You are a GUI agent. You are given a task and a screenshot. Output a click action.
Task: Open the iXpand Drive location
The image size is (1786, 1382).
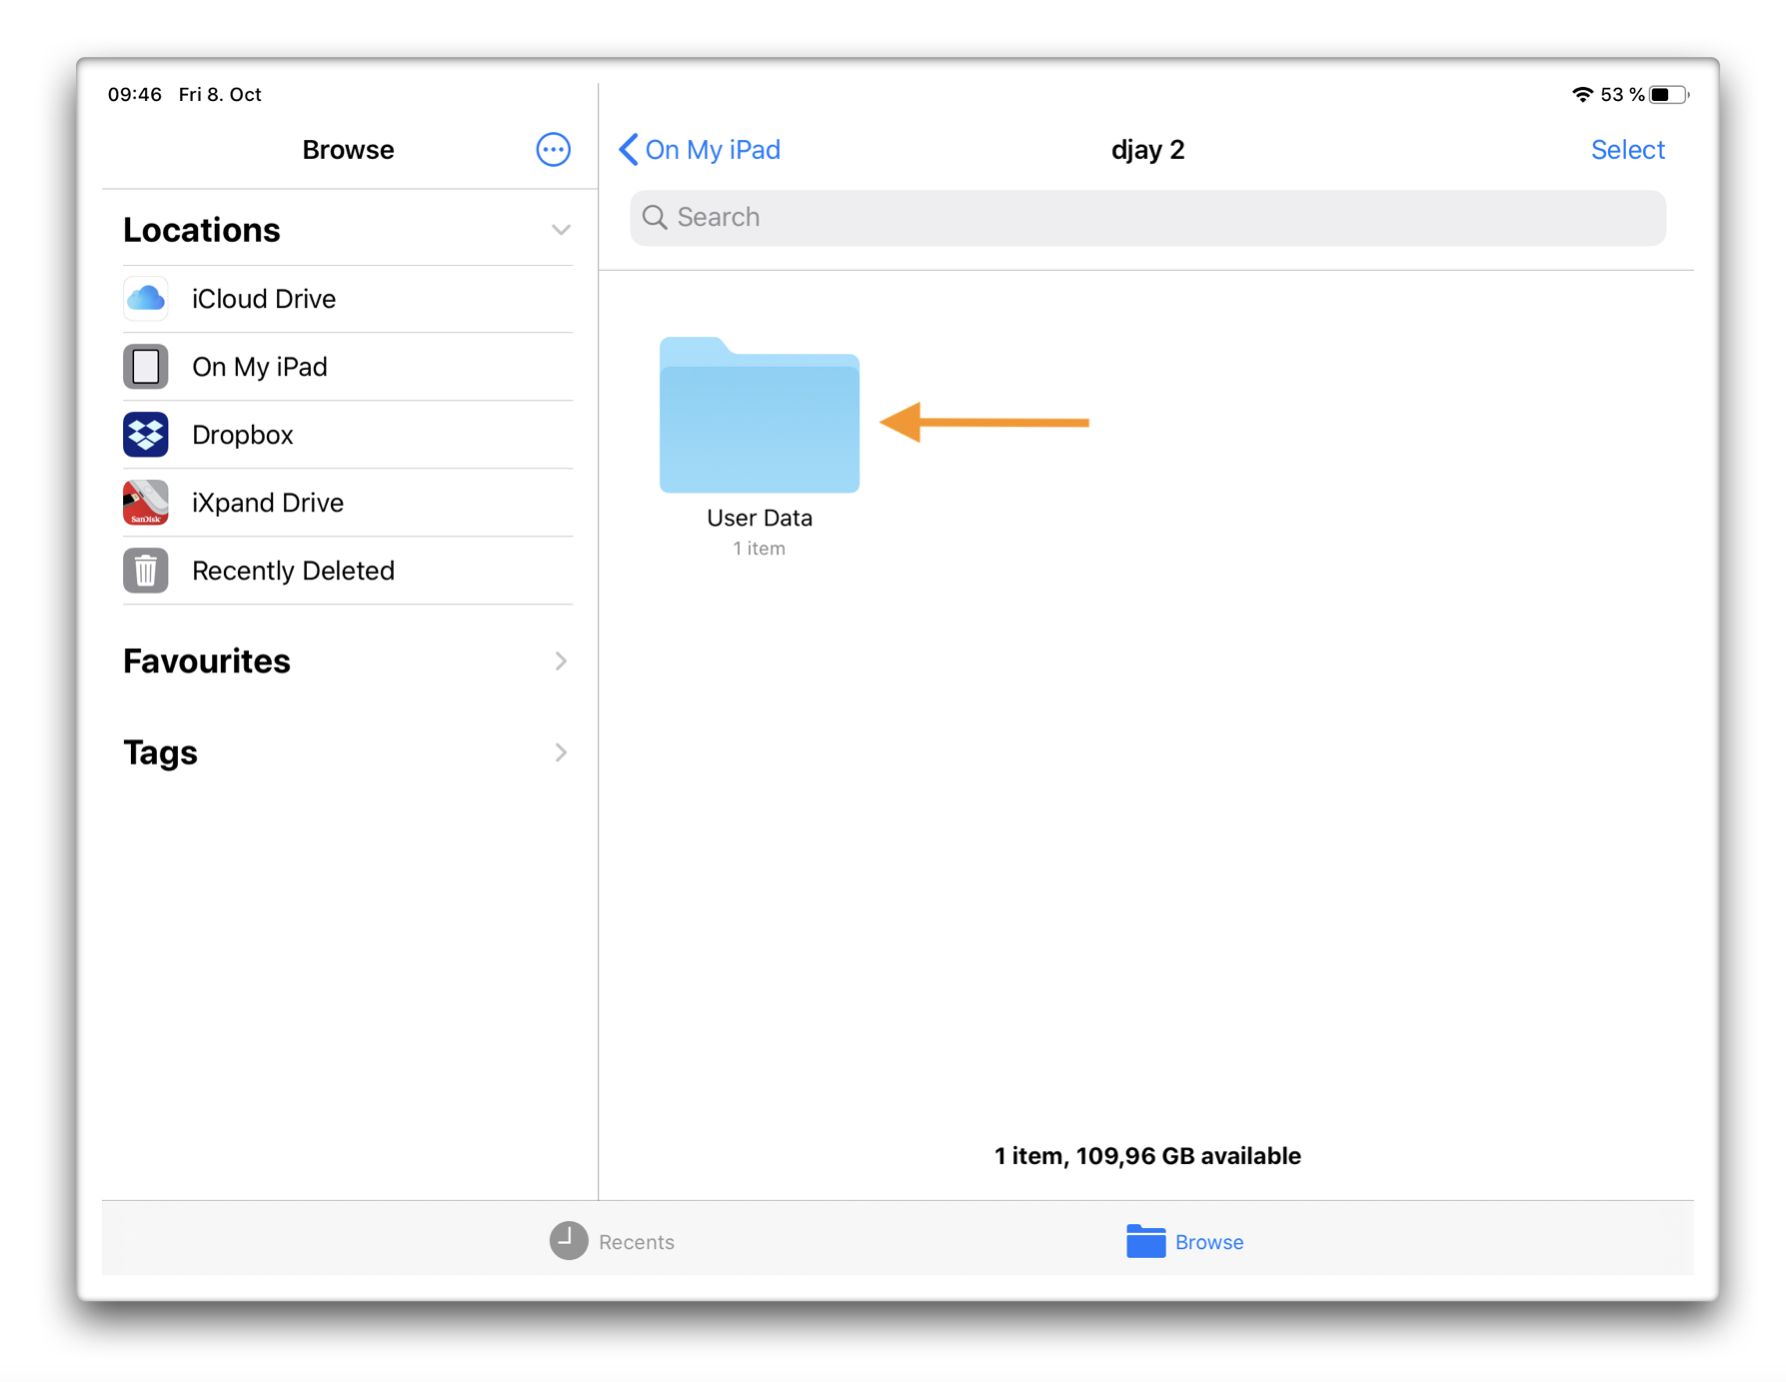coord(267,502)
